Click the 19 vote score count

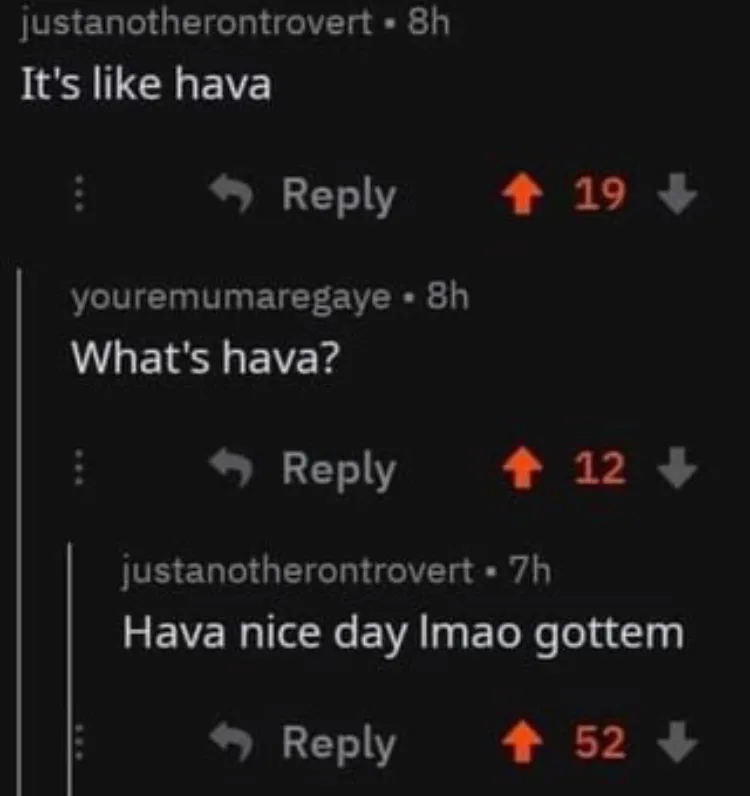pyautogui.click(x=600, y=194)
